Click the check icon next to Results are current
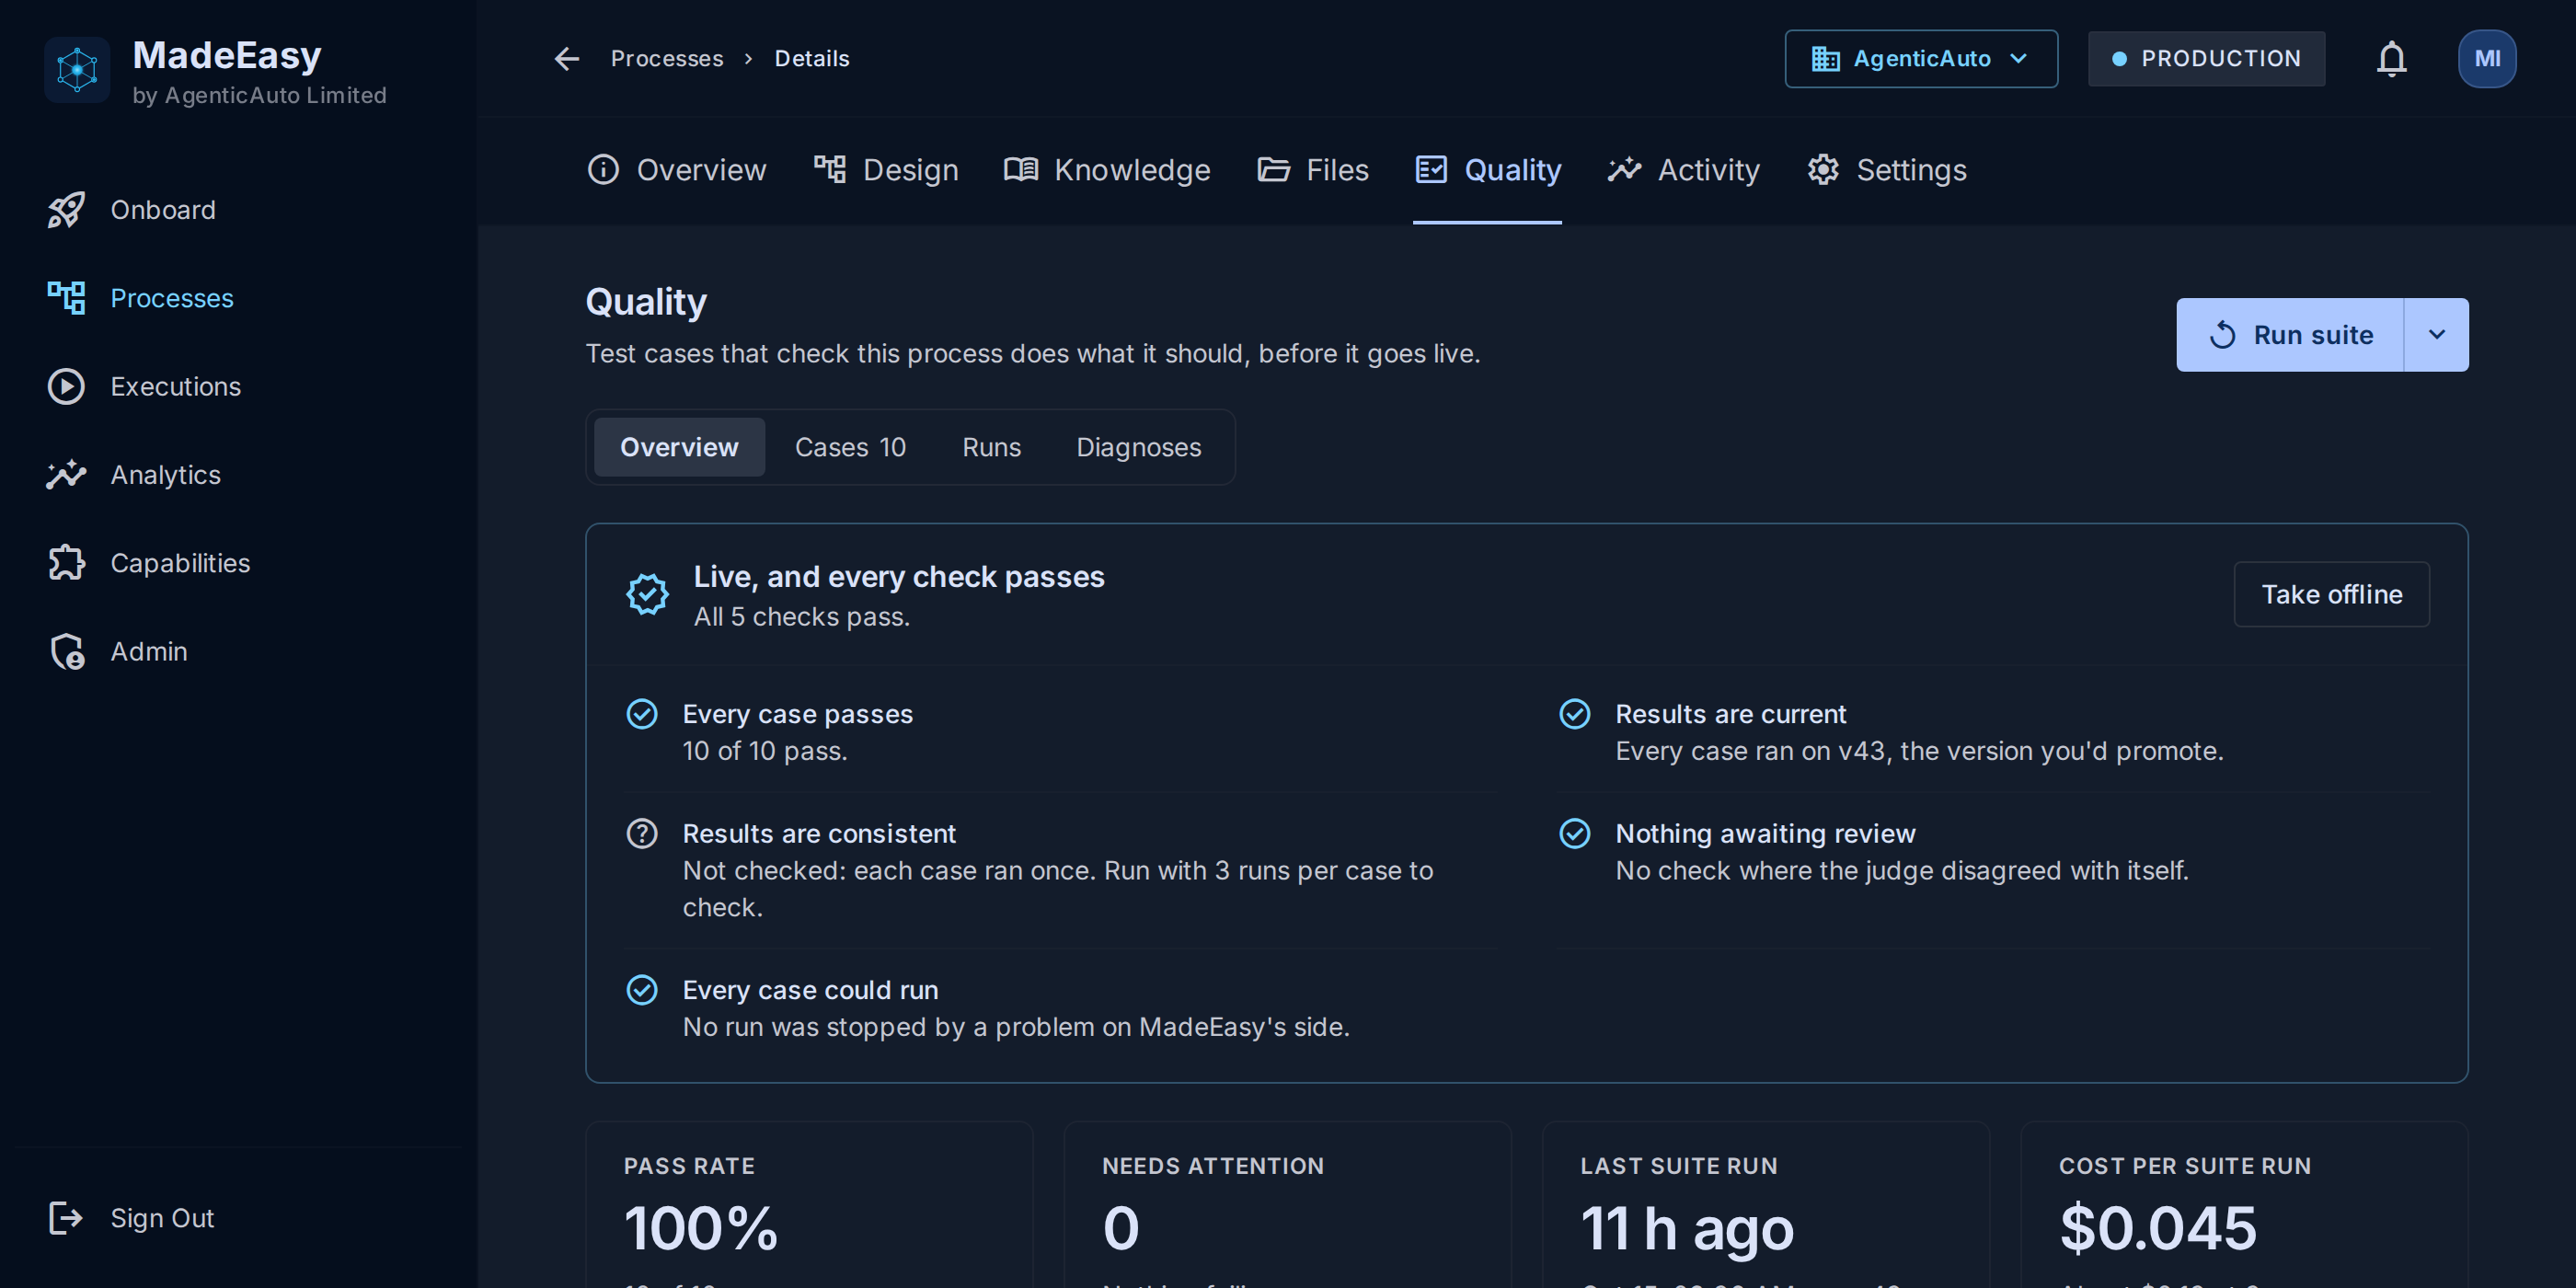This screenshot has height=1288, width=2576. pos(1575,714)
